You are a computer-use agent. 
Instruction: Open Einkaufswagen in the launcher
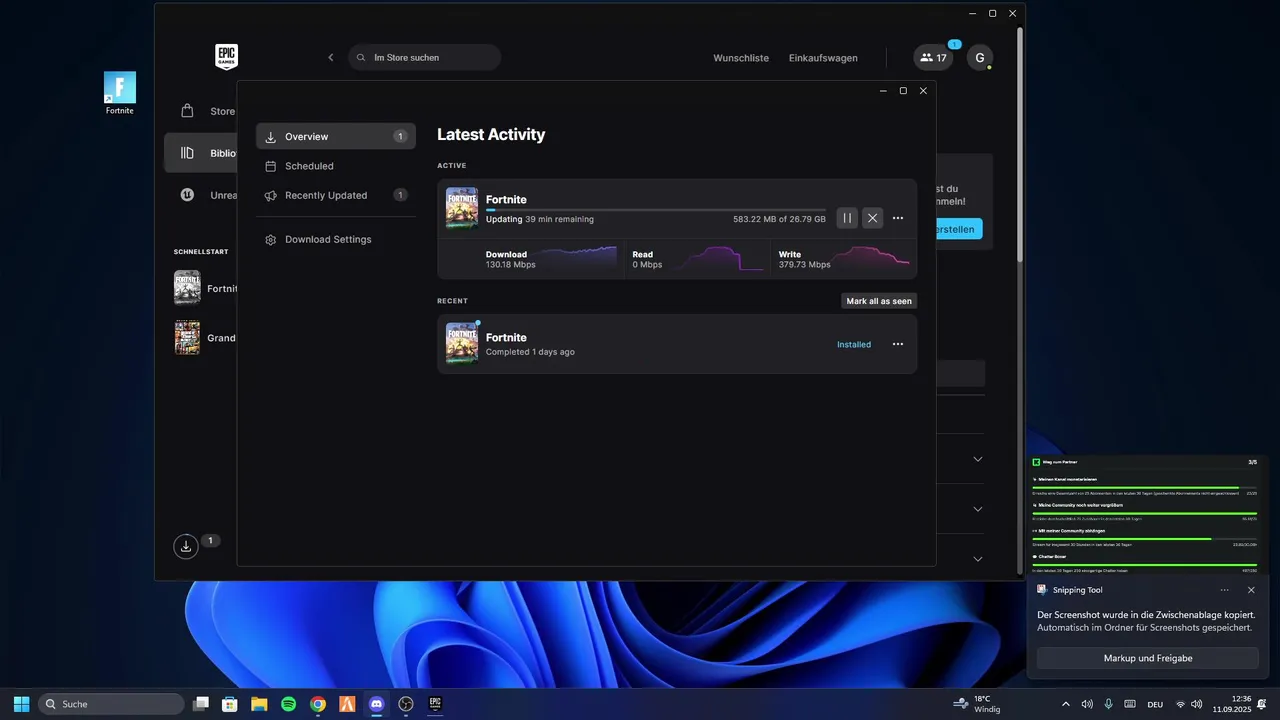823,58
